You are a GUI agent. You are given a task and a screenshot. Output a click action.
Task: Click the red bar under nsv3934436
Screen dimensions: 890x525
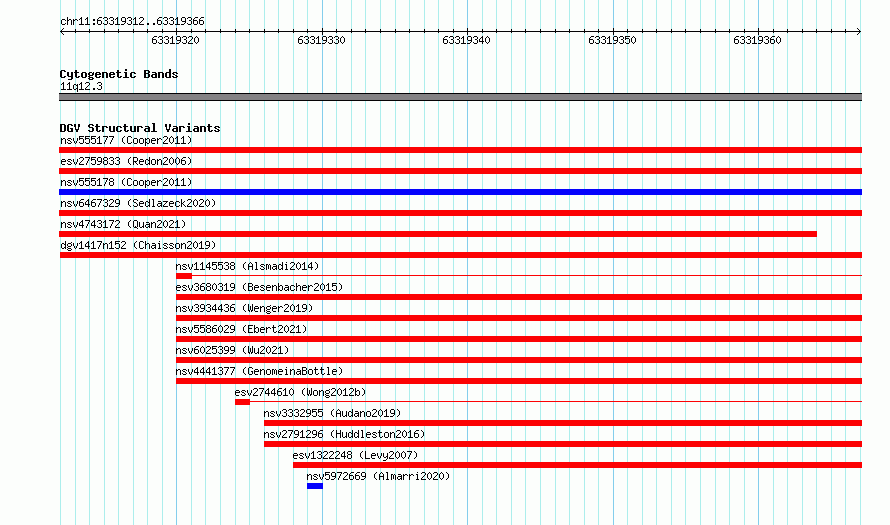pyautogui.click(x=519, y=318)
